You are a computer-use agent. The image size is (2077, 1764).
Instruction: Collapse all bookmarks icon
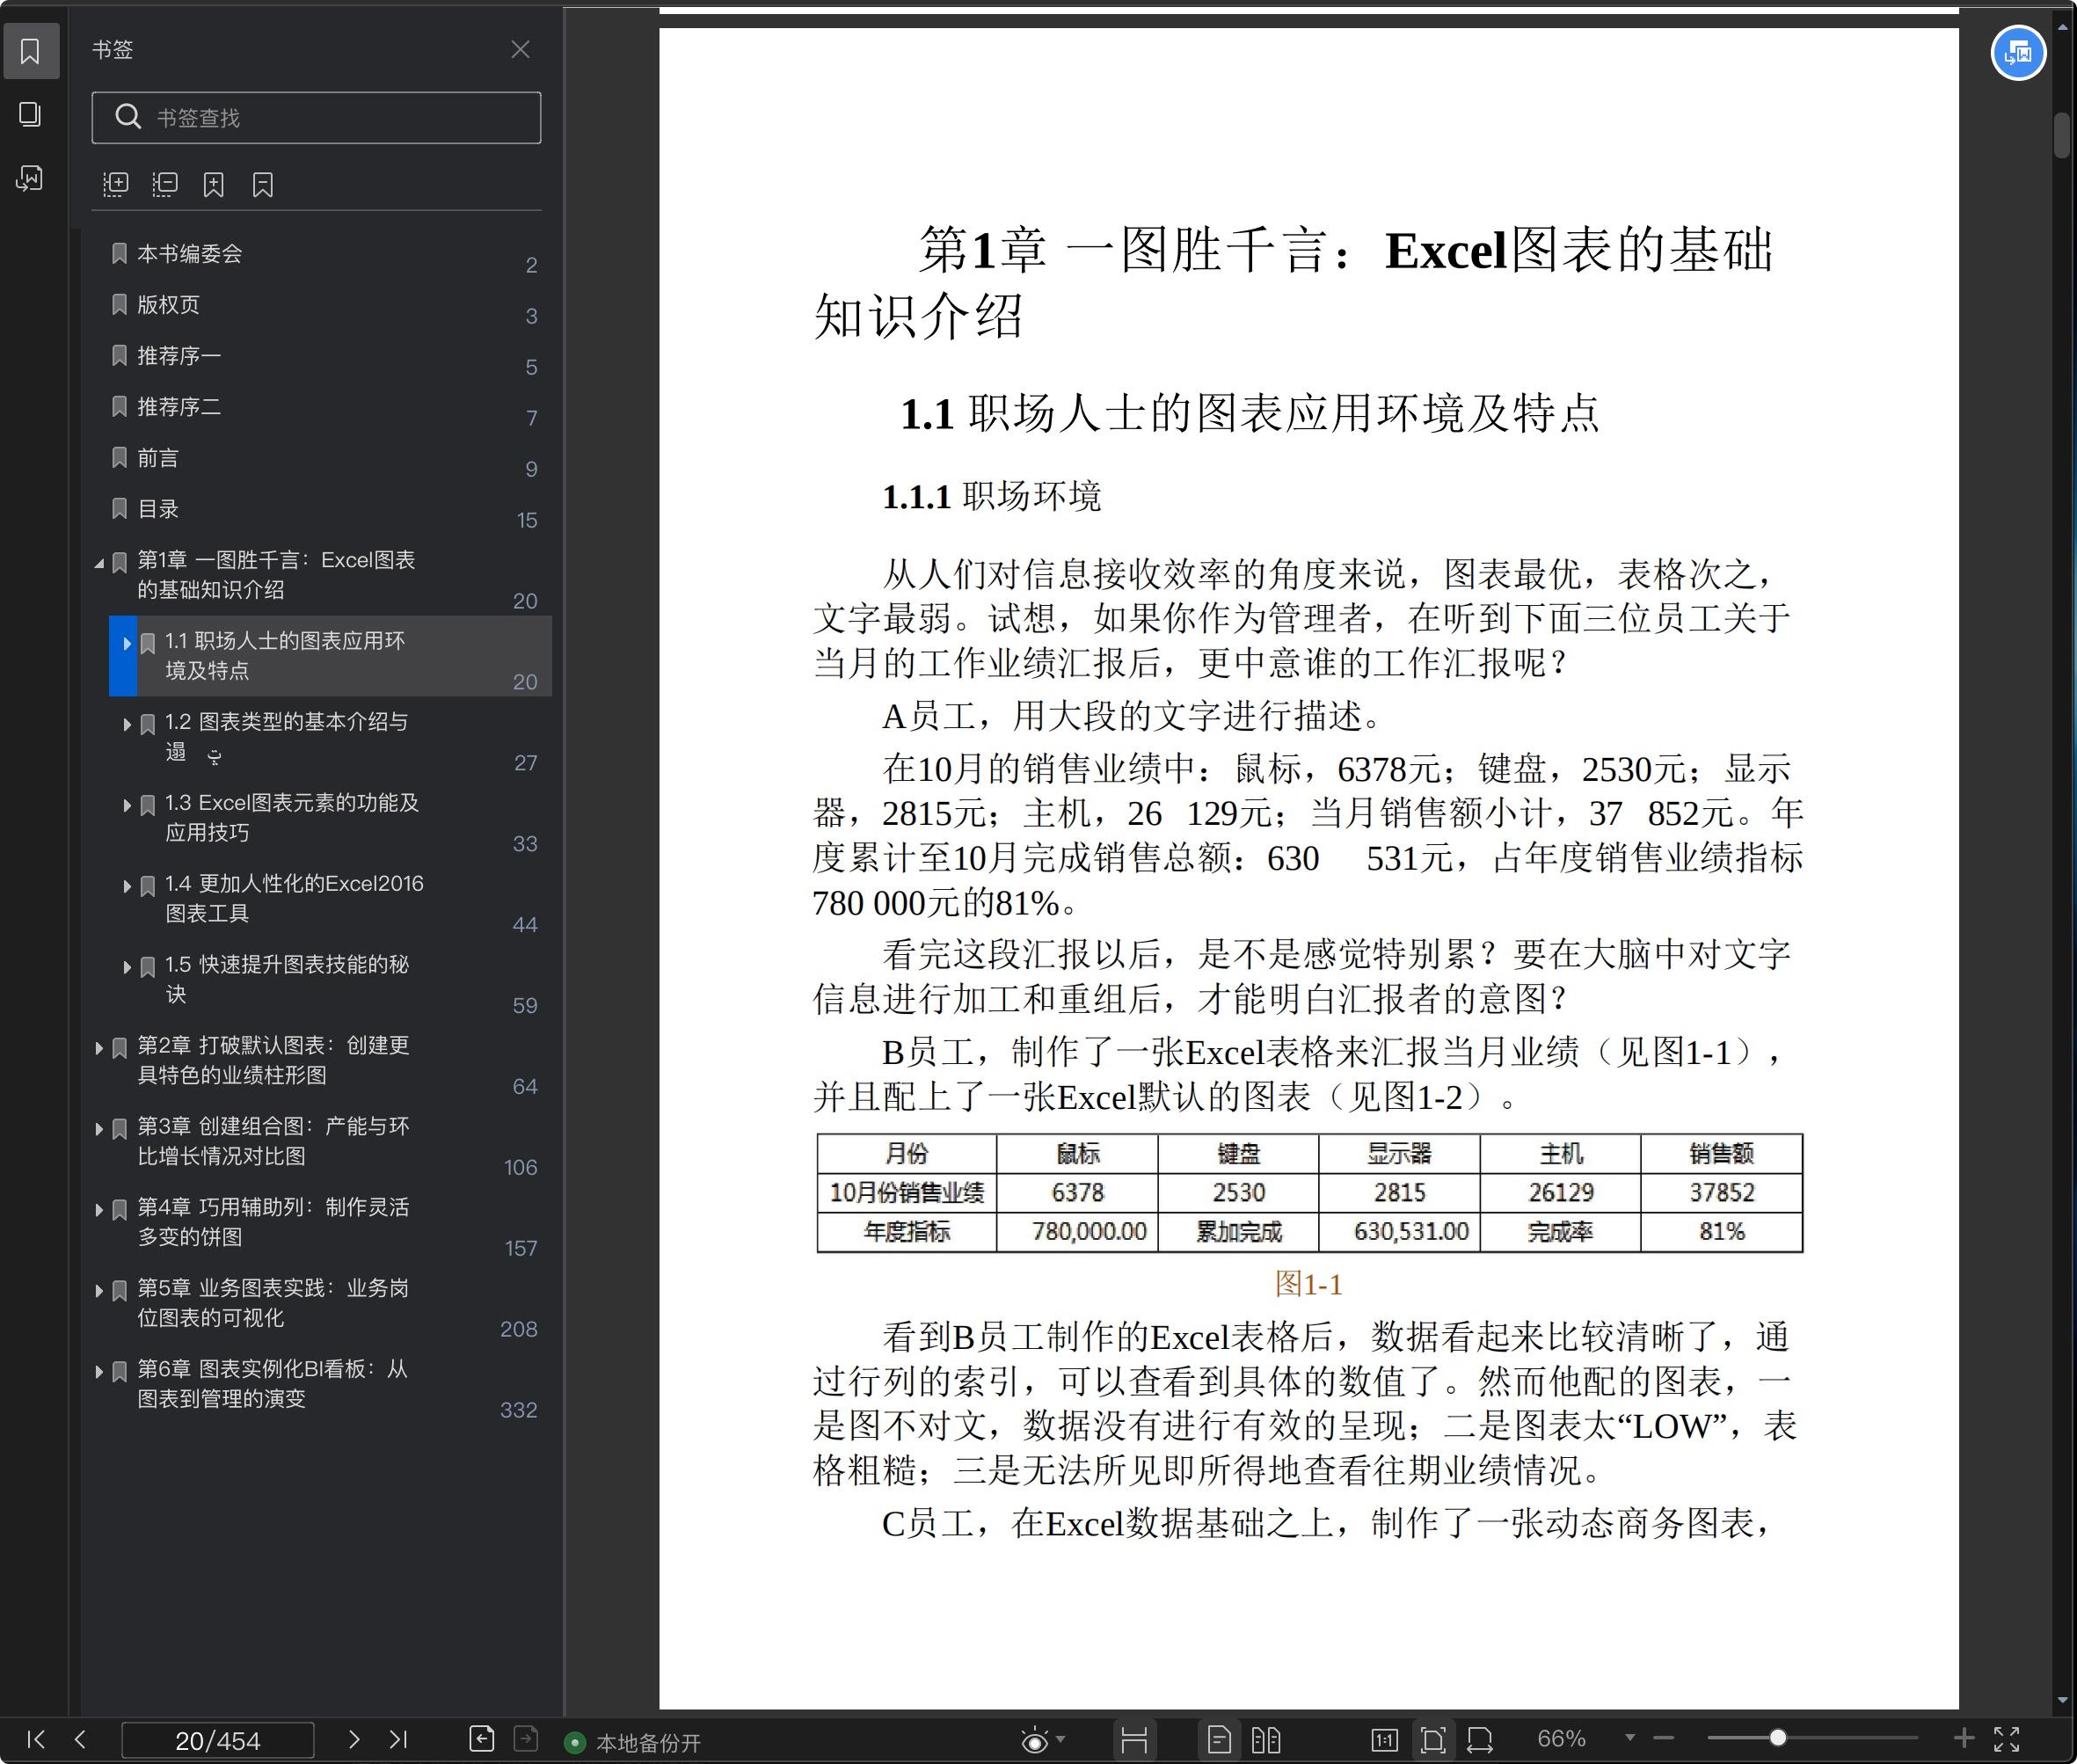click(x=165, y=184)
